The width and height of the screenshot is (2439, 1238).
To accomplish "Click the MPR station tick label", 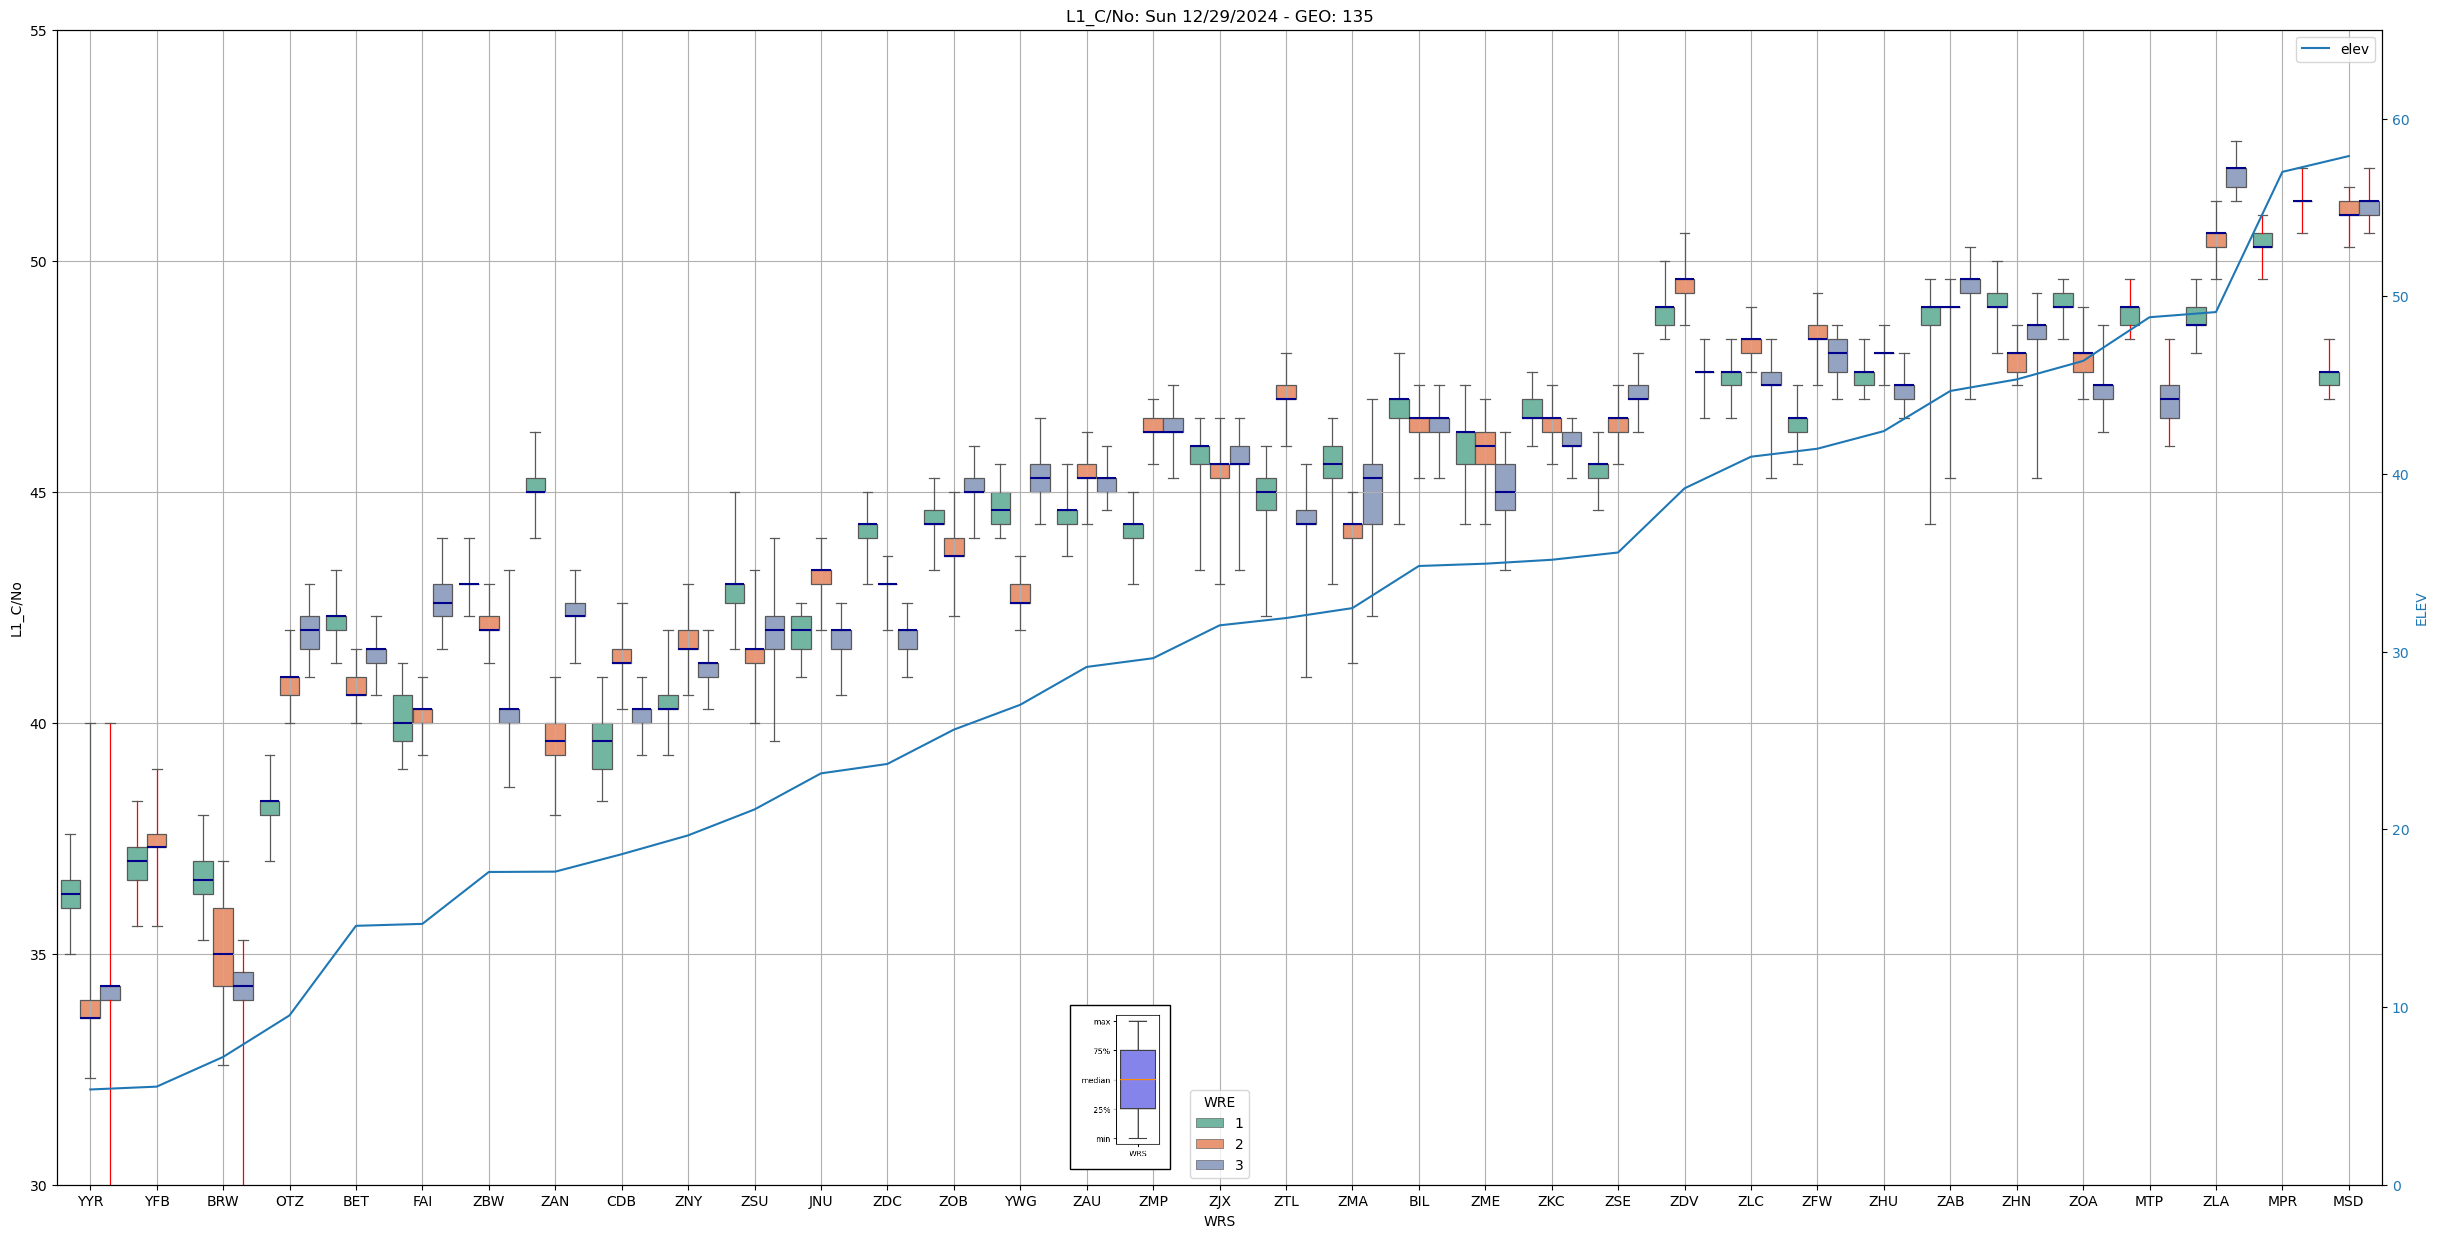I will (2282, 1201).
